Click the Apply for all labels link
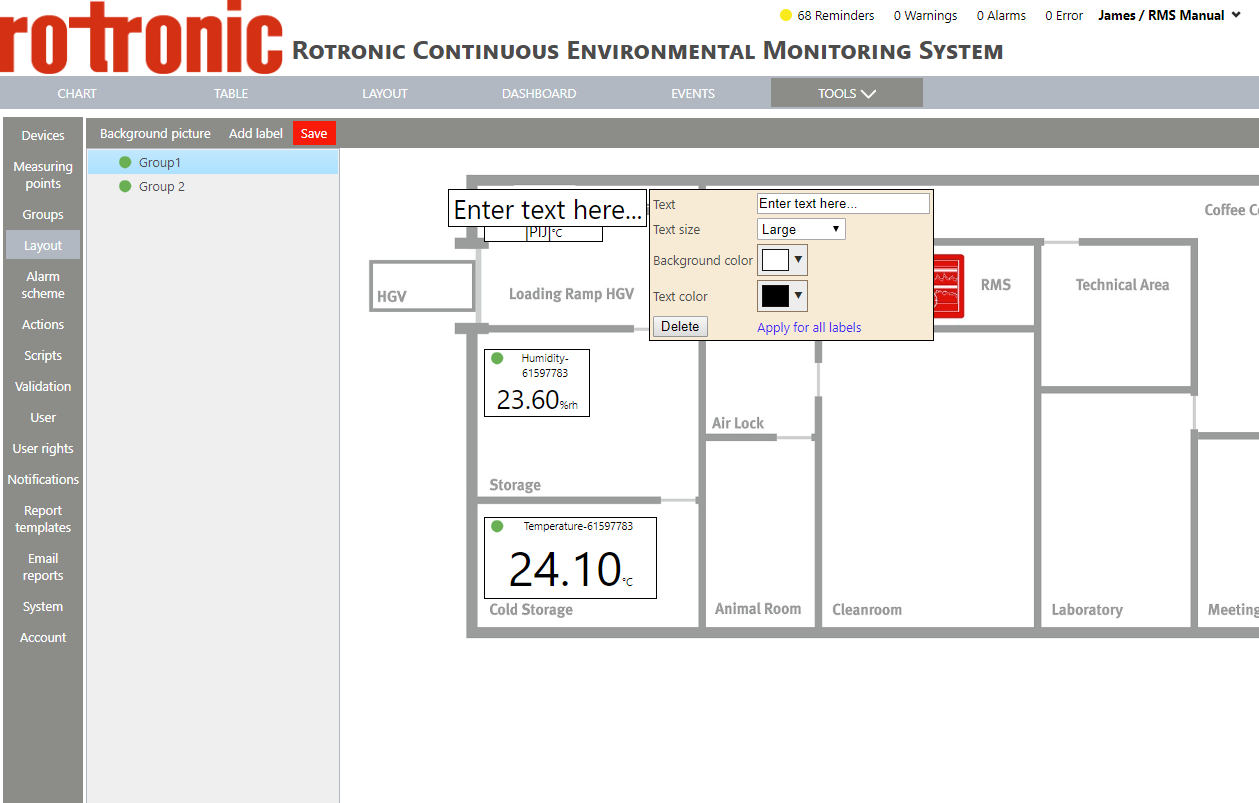 click(809, 327)
